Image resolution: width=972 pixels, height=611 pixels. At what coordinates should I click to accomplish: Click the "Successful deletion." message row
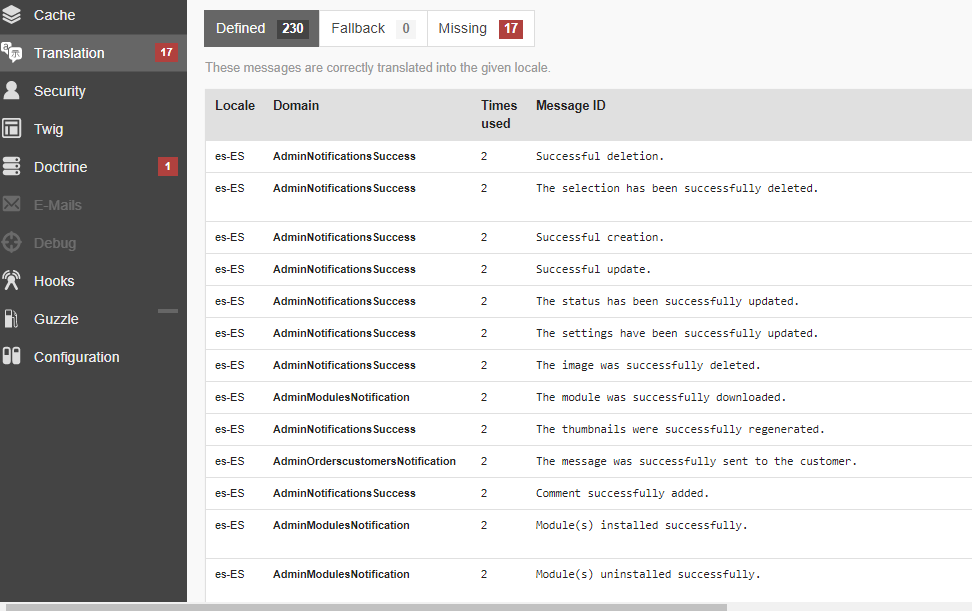(x=600, y=157)
